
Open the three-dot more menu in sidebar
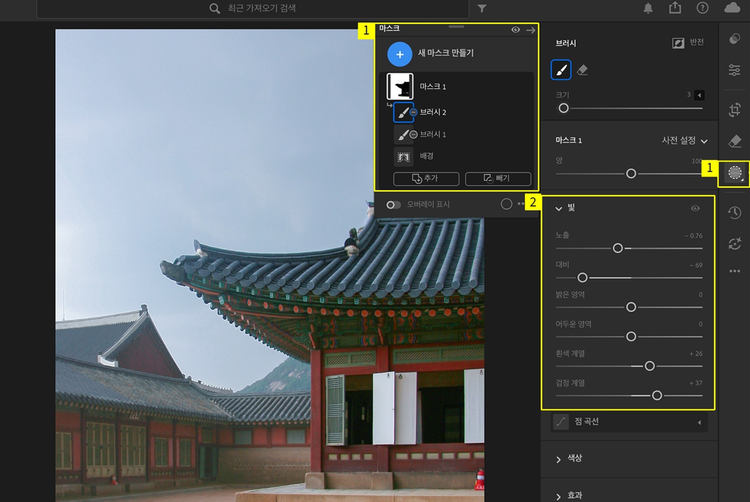coord(735,271)
